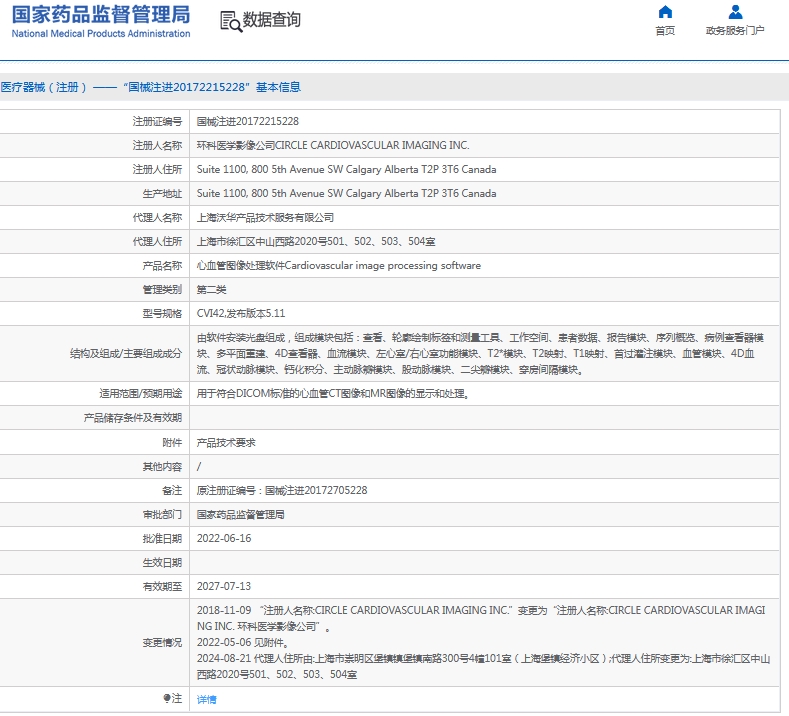Select the 数据查询 heading text
The image size is (789, 716).
click(271, 20)
